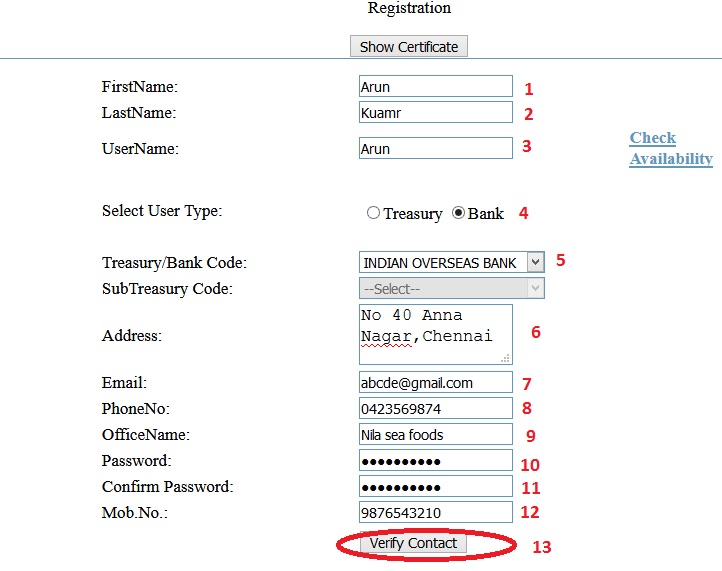Focus the PhoneNo input field
The image size is (722, 571).
[435, 408]
